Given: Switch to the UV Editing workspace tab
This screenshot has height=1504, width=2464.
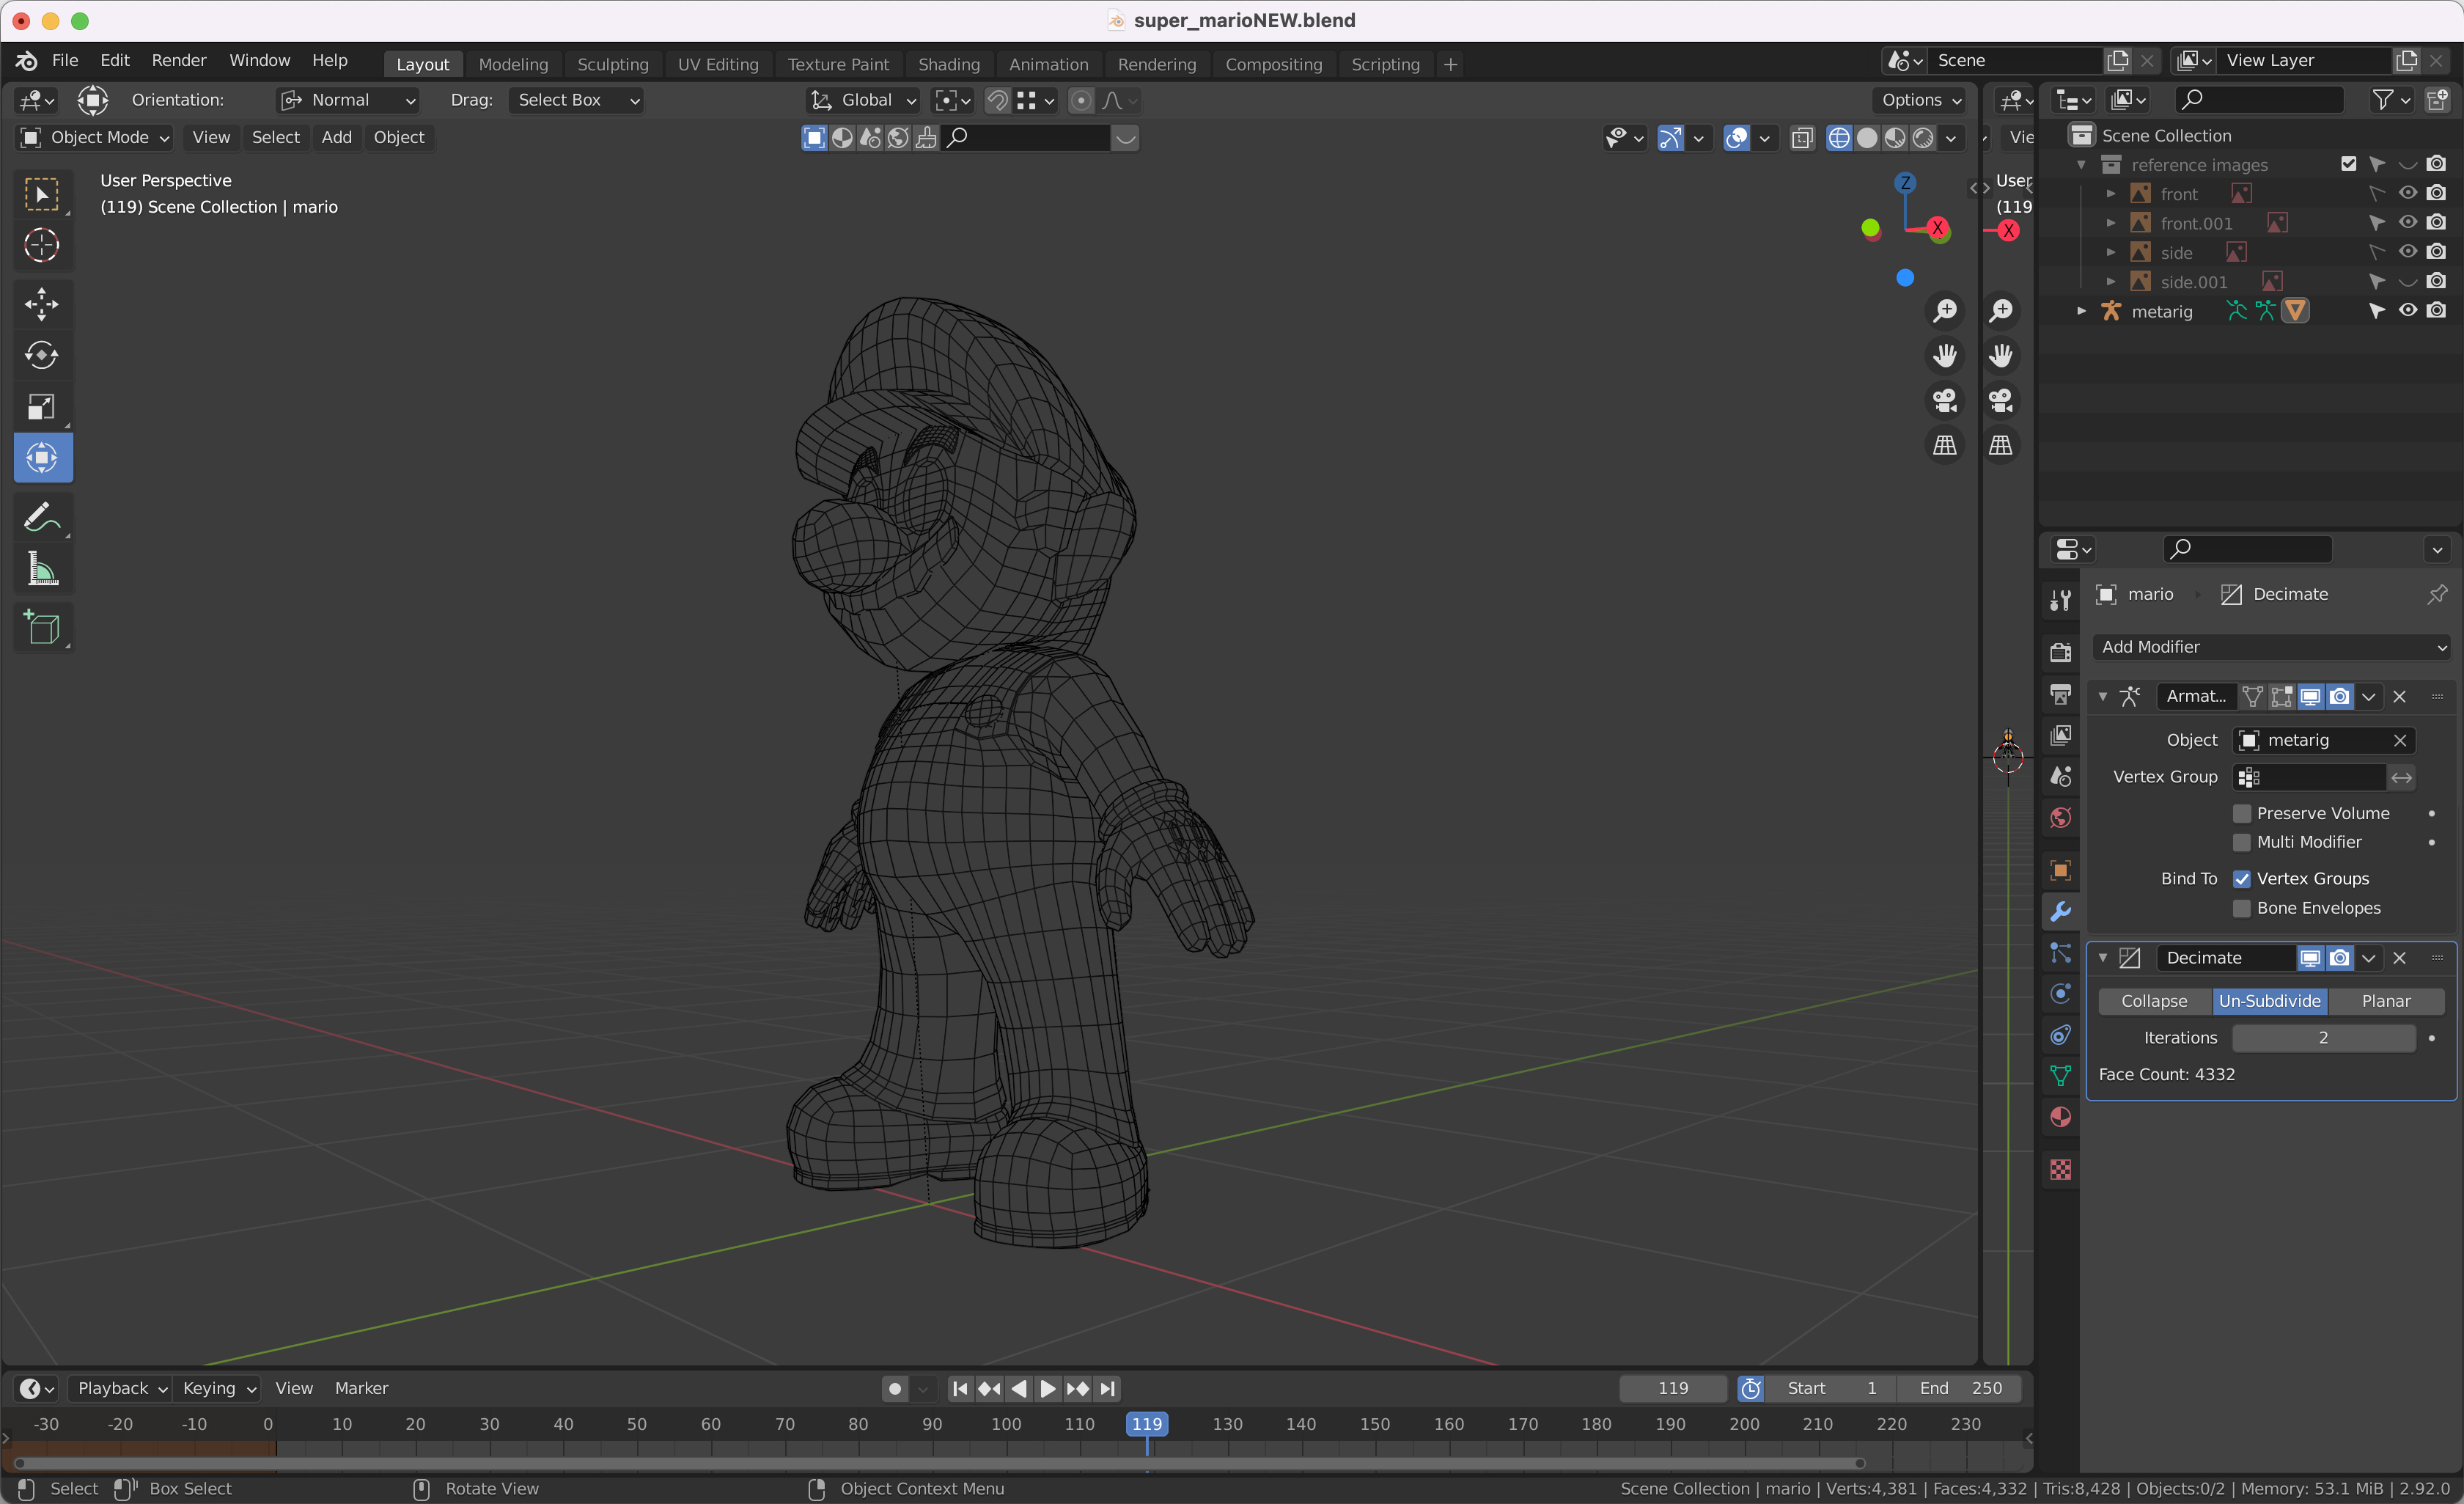Looking at the screenshot, I should tap(718, 64).
